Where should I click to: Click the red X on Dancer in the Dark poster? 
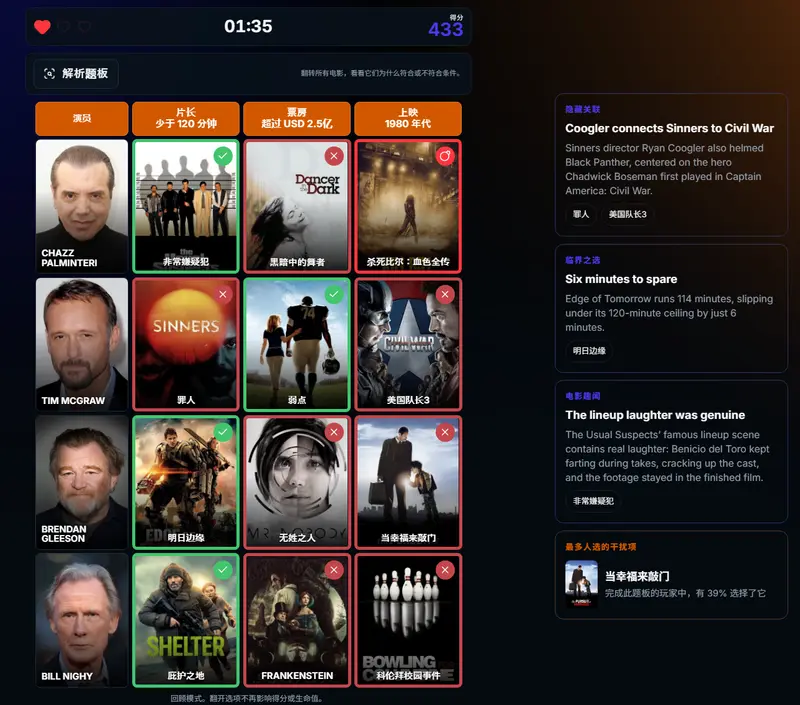(x=334, y=156)
